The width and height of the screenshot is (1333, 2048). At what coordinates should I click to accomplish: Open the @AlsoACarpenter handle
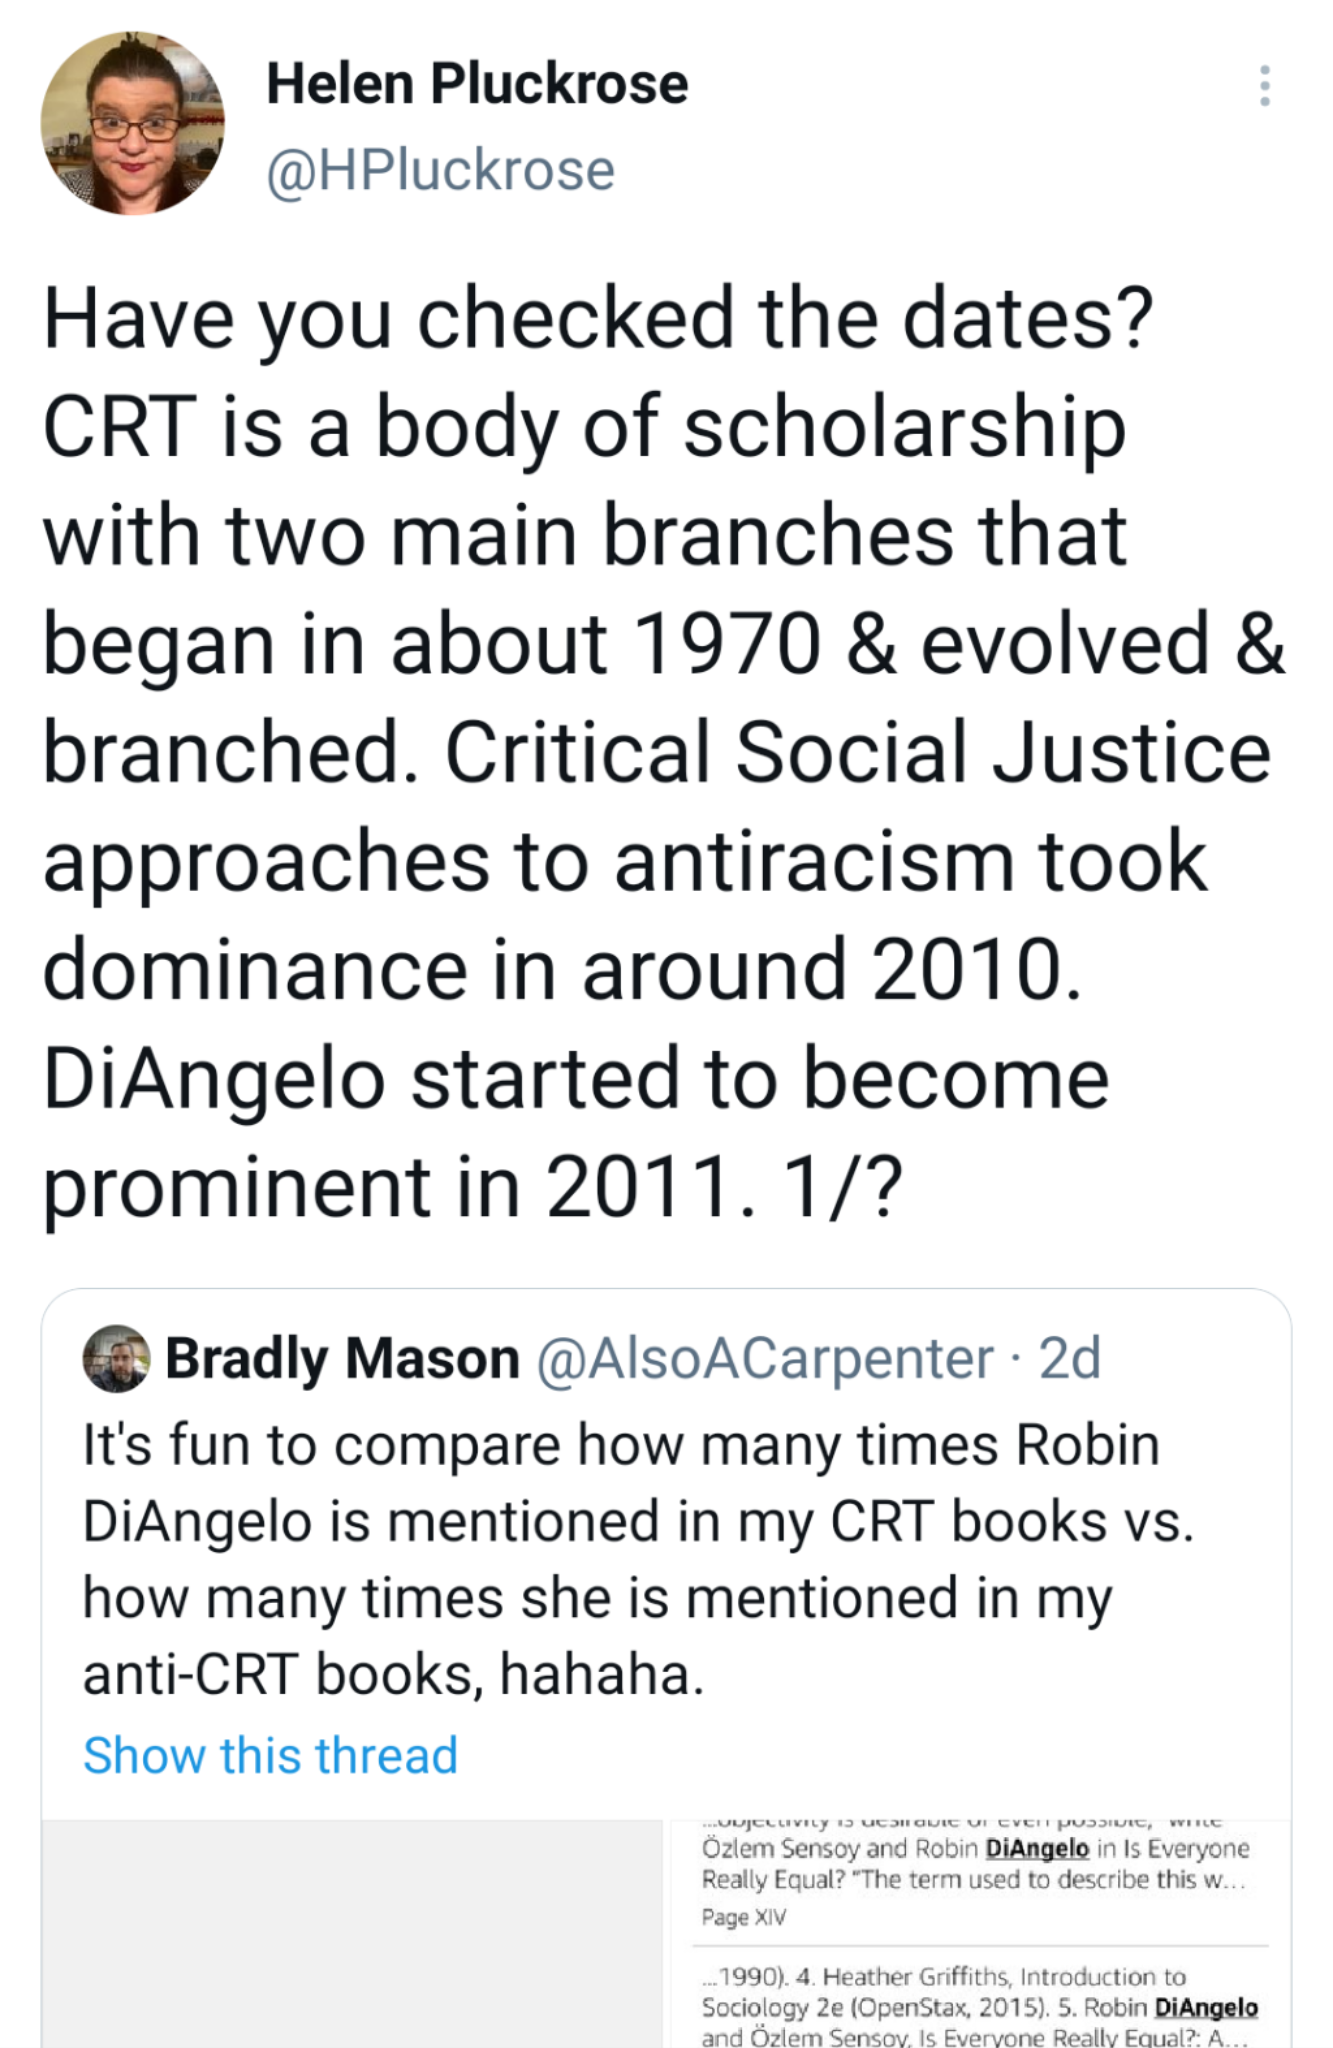765,1359
